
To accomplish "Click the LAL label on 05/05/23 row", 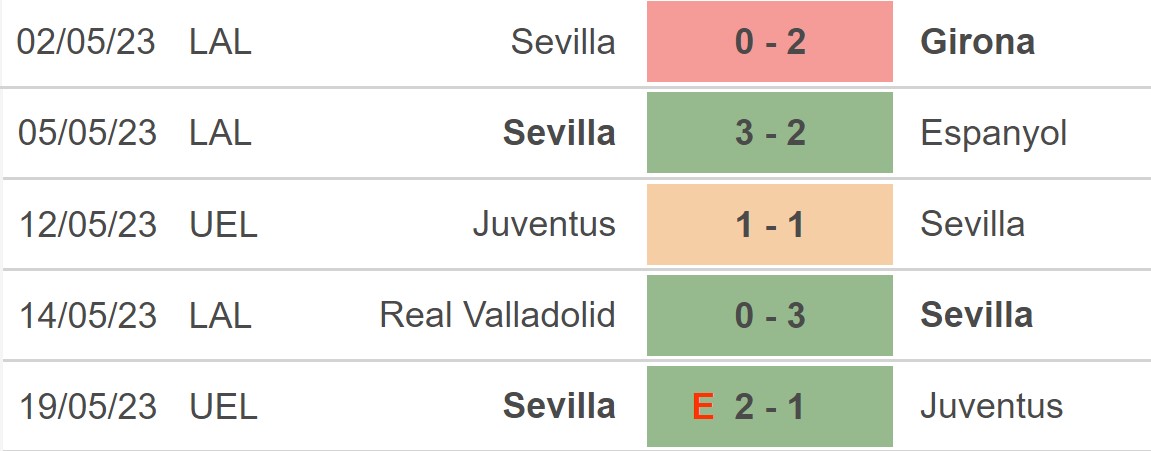I will click(220, 133).
